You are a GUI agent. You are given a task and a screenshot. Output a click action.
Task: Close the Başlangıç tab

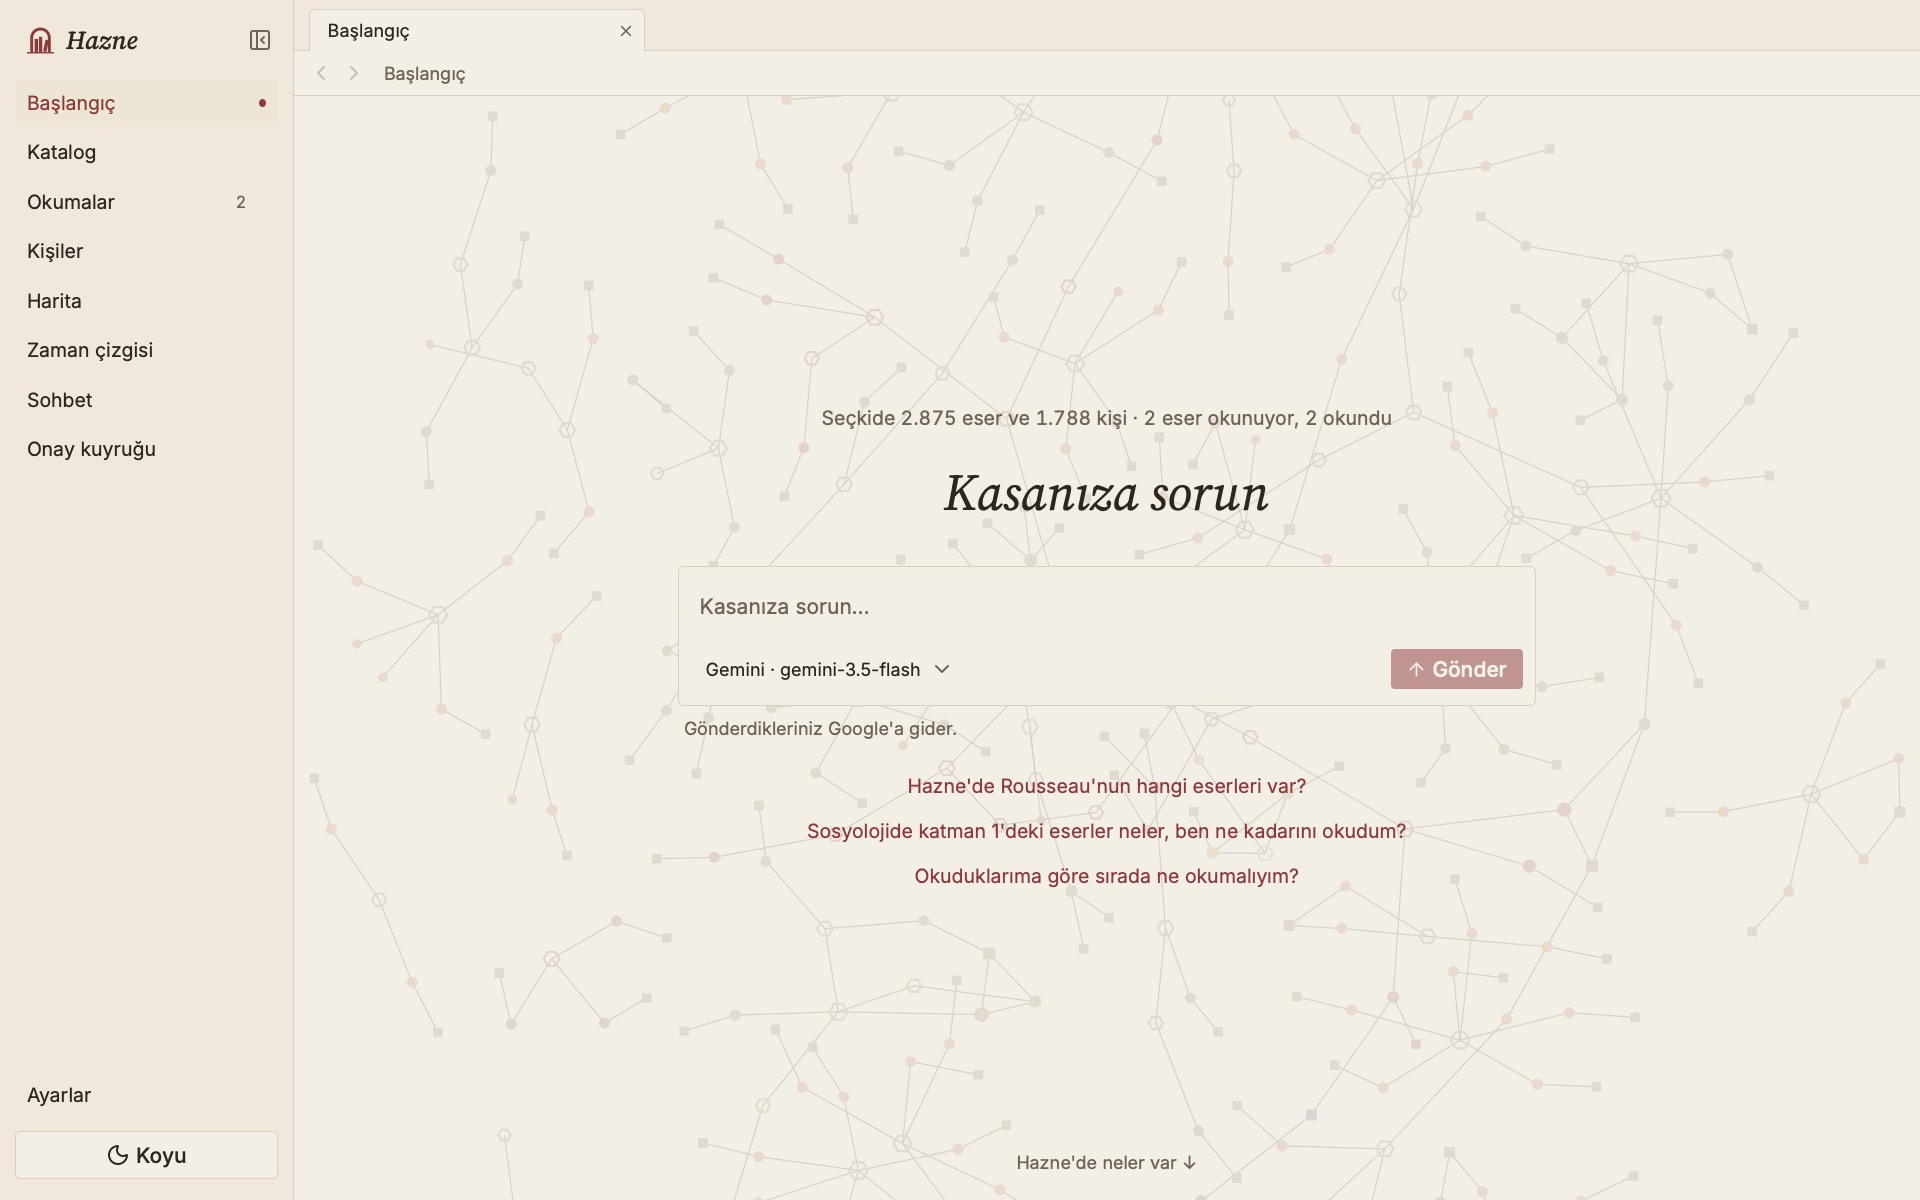coord(626,31)
